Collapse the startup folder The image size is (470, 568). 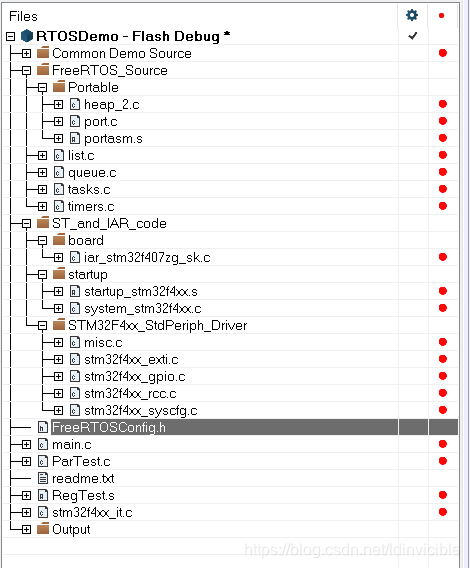(42, 275)
